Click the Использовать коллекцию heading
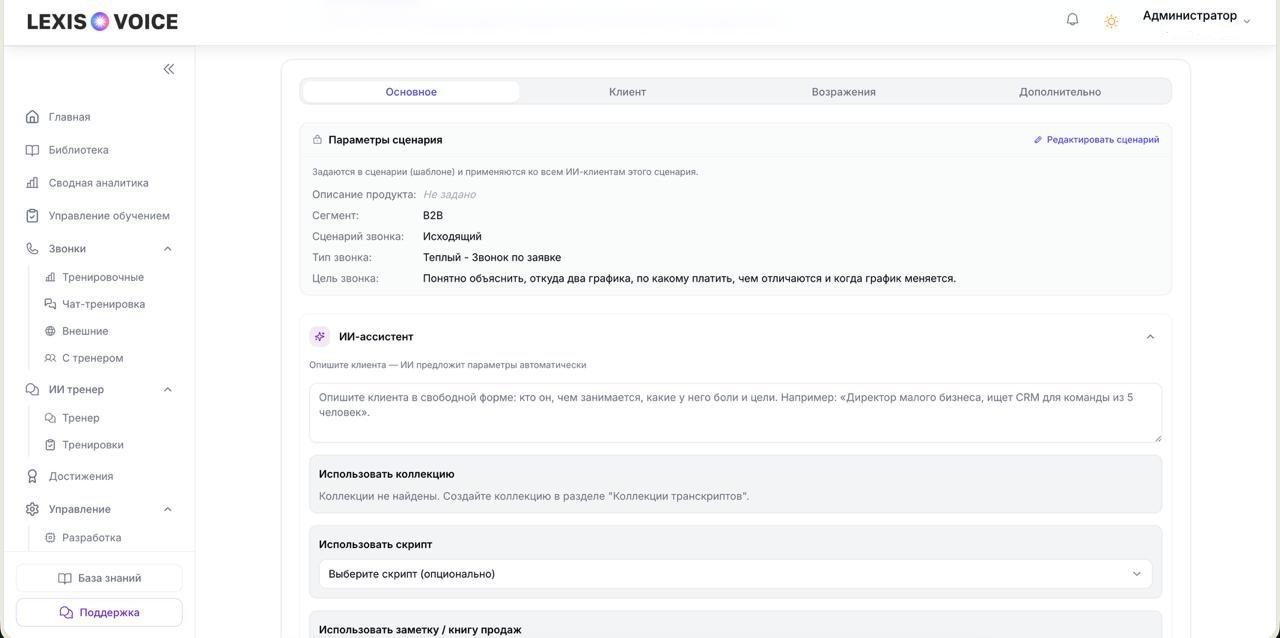Viewport: 1280px width, 638px height. click(x=387, y=474)
